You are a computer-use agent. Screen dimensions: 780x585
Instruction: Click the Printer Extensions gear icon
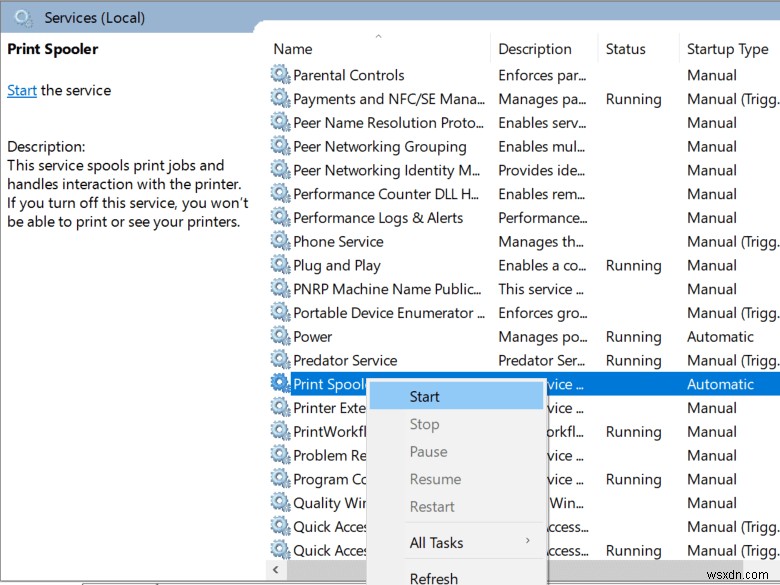(281, 408)
